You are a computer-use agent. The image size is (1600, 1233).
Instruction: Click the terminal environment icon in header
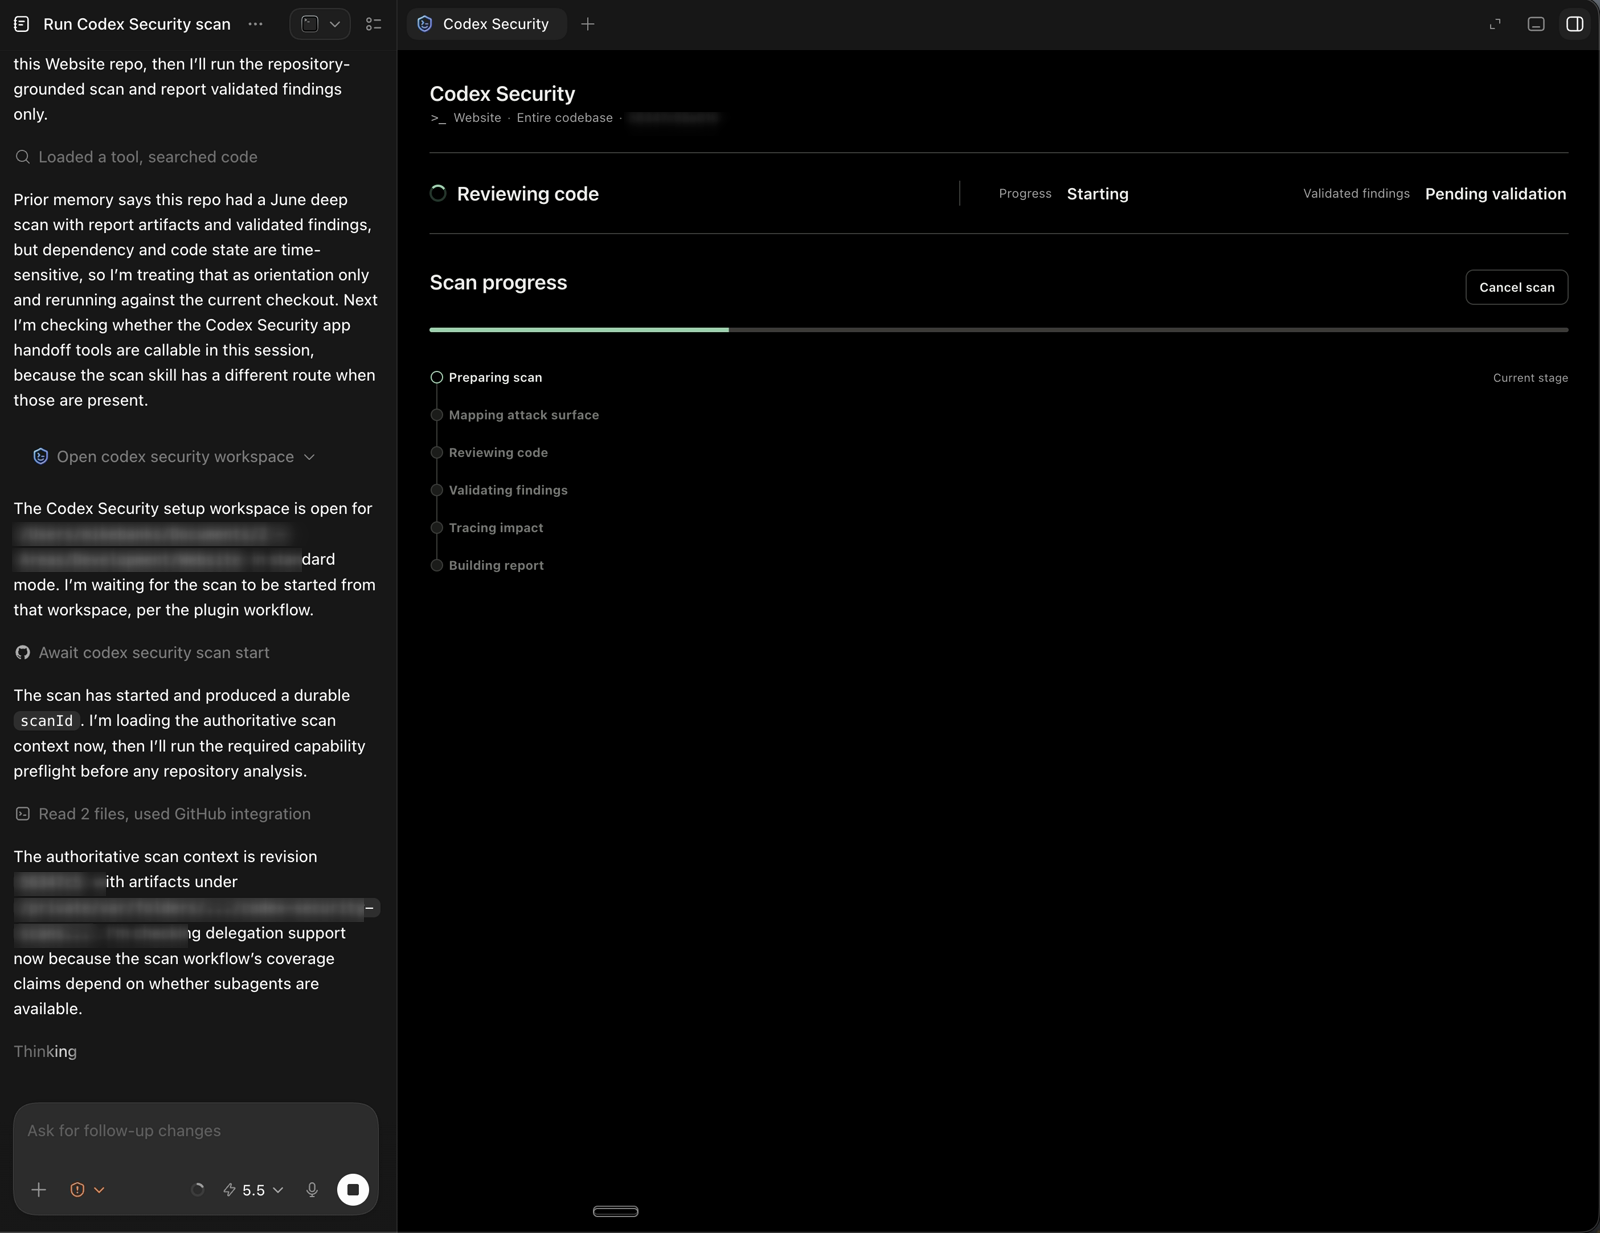pyautogui.click(x=310, y=24)
